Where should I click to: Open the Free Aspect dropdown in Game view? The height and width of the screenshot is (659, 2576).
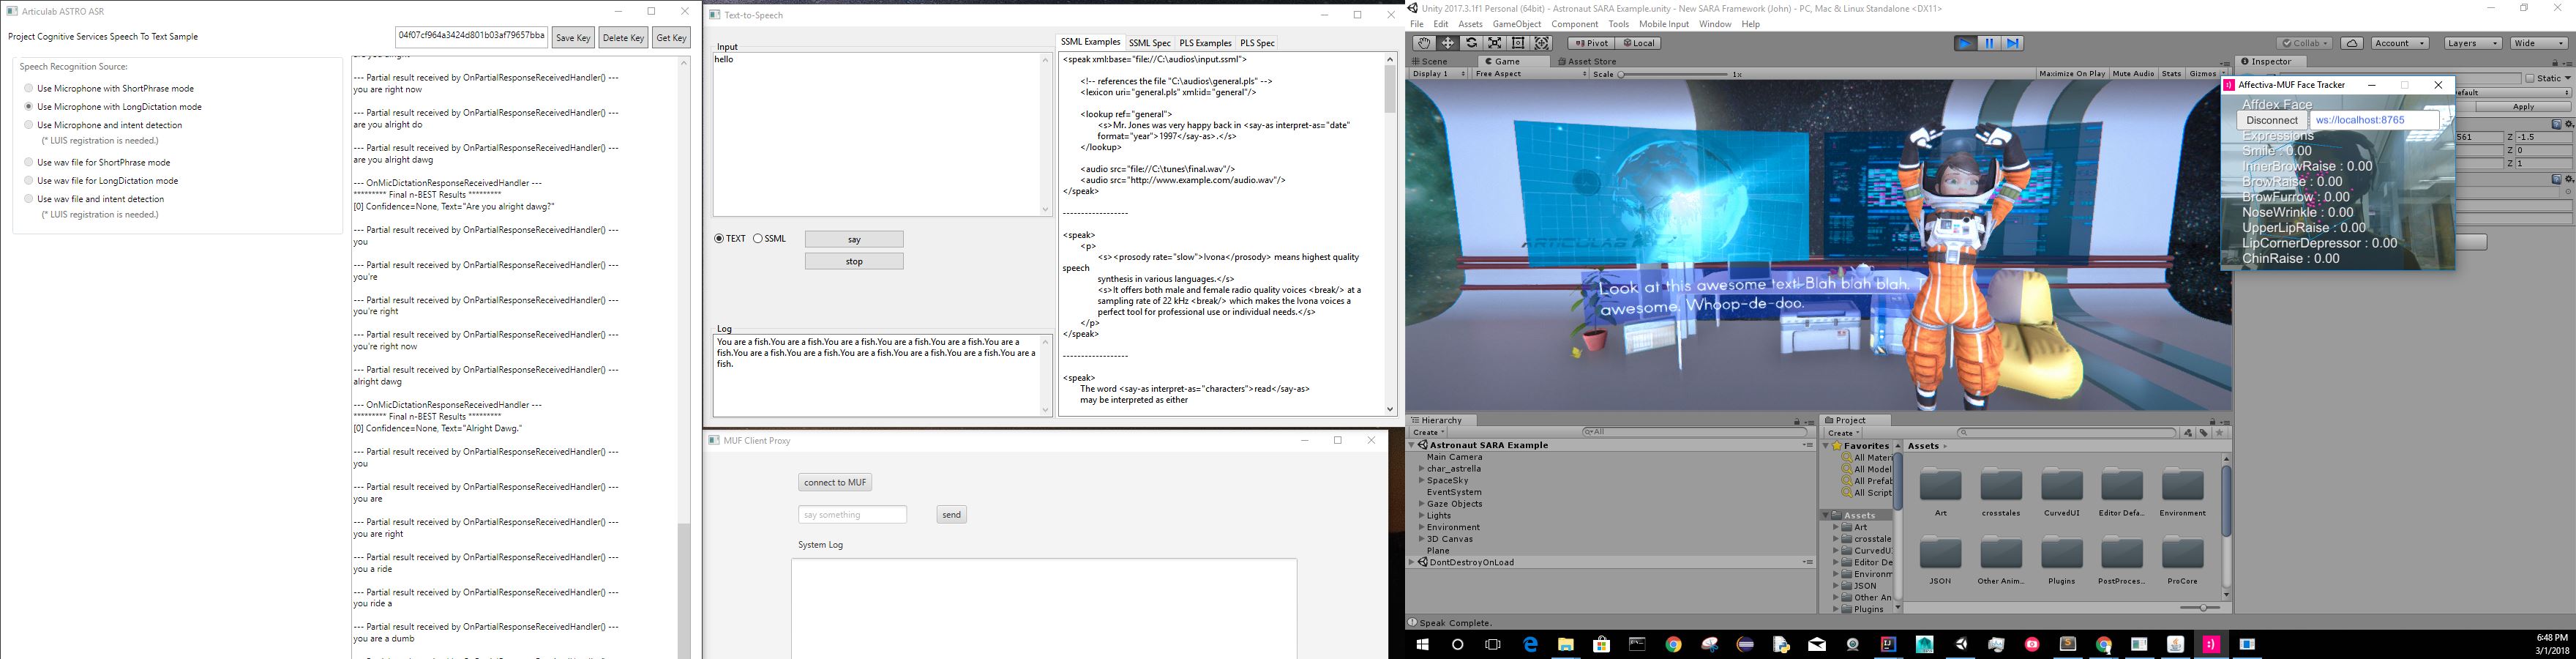point(1530,74)
